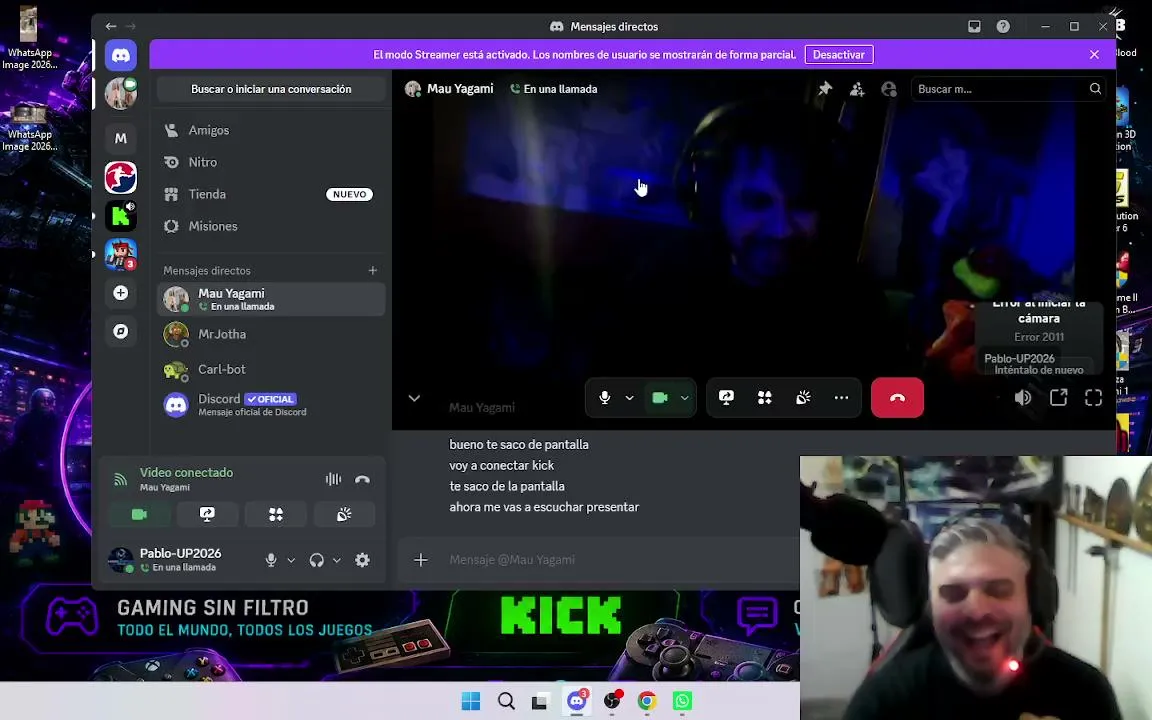Screen dimensions: 1152x720
Task: Open more call options ellipsis
Action: point(841,397)
